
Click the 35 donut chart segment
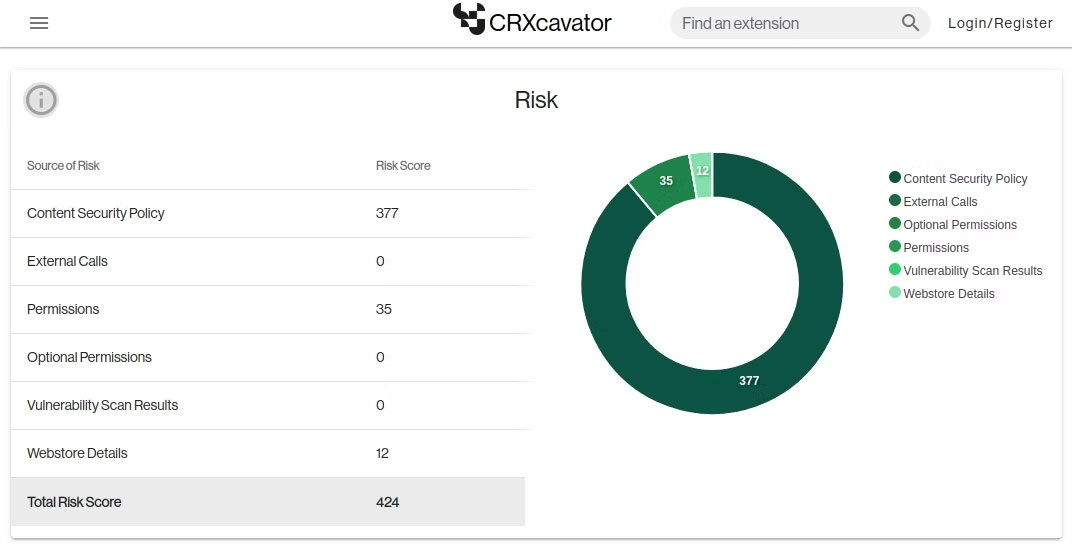click(664, 183)
